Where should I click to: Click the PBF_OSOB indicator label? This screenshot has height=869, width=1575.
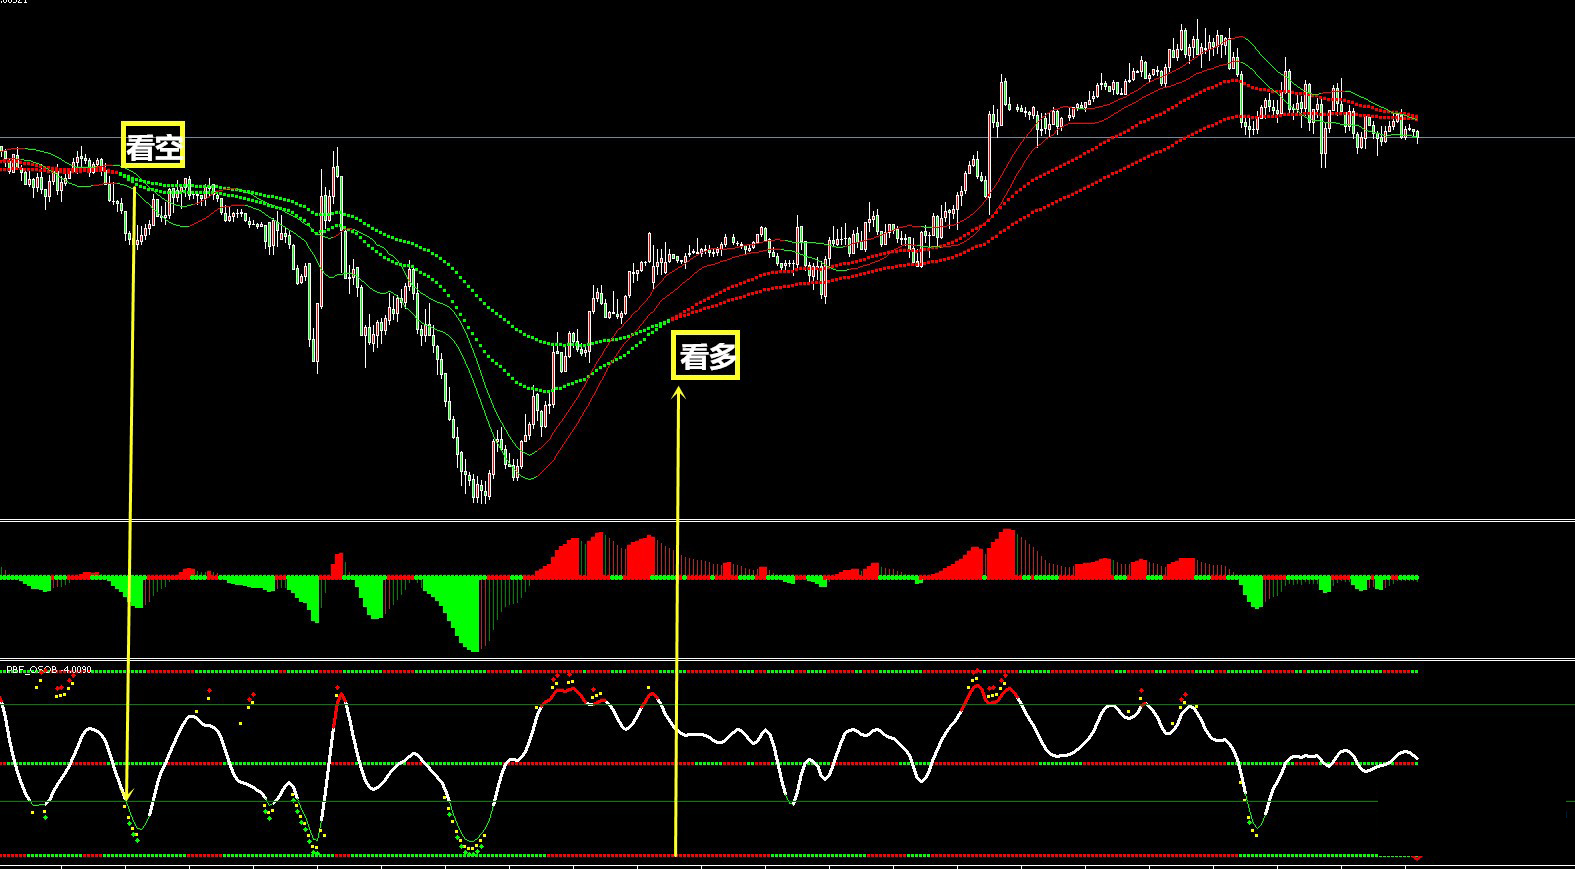click(48, 670)
